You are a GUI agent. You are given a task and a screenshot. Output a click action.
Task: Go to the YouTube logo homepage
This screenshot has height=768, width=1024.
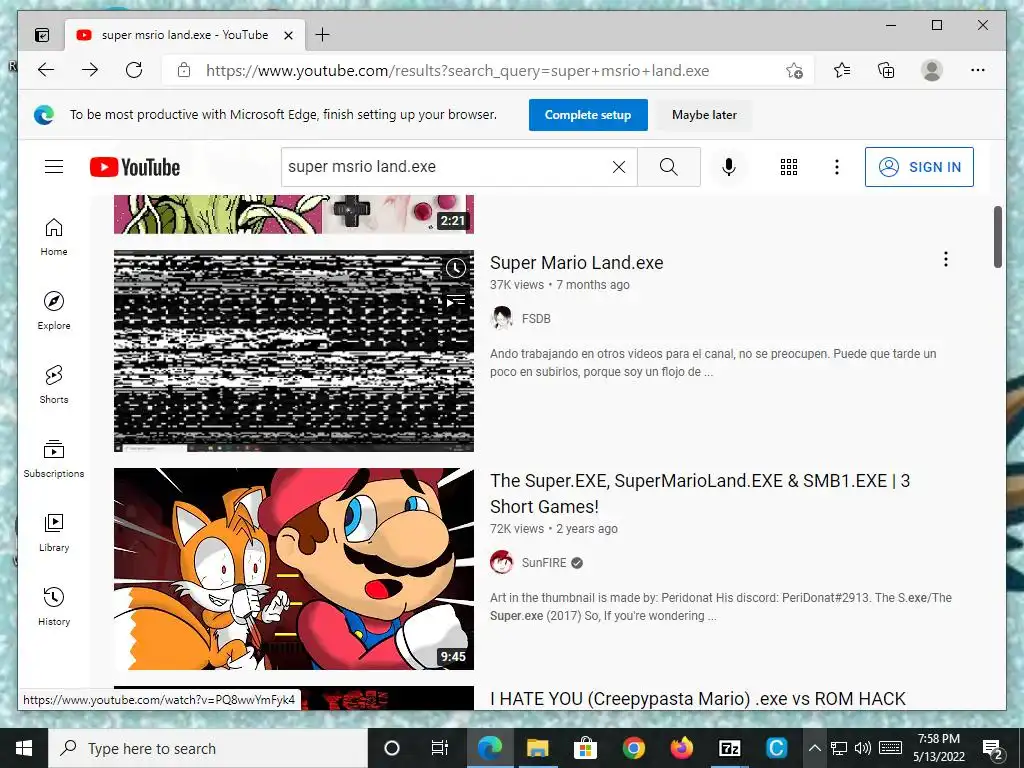click(135, 167)
